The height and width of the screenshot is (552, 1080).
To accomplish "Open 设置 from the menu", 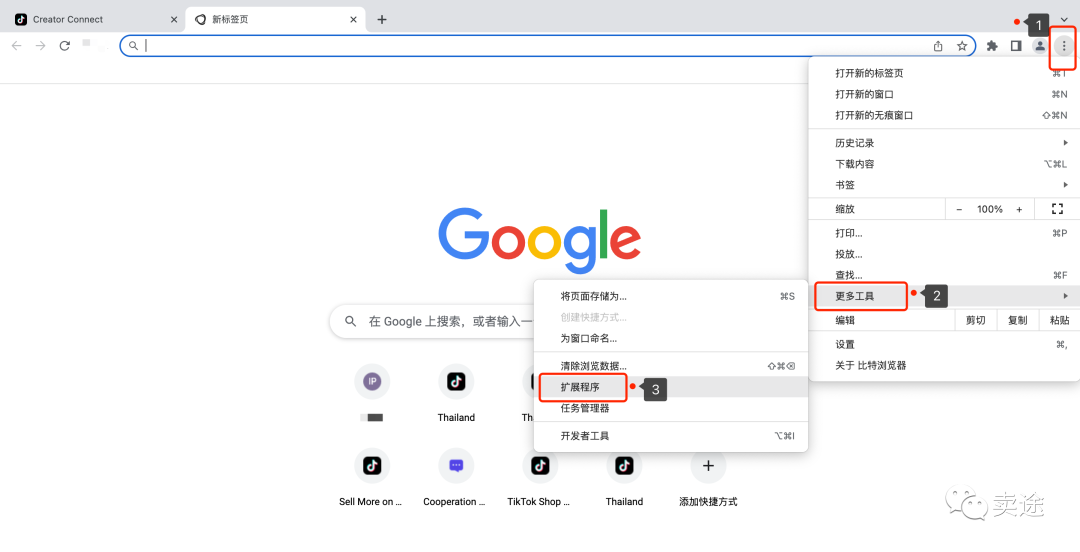I will click(944, 345).
